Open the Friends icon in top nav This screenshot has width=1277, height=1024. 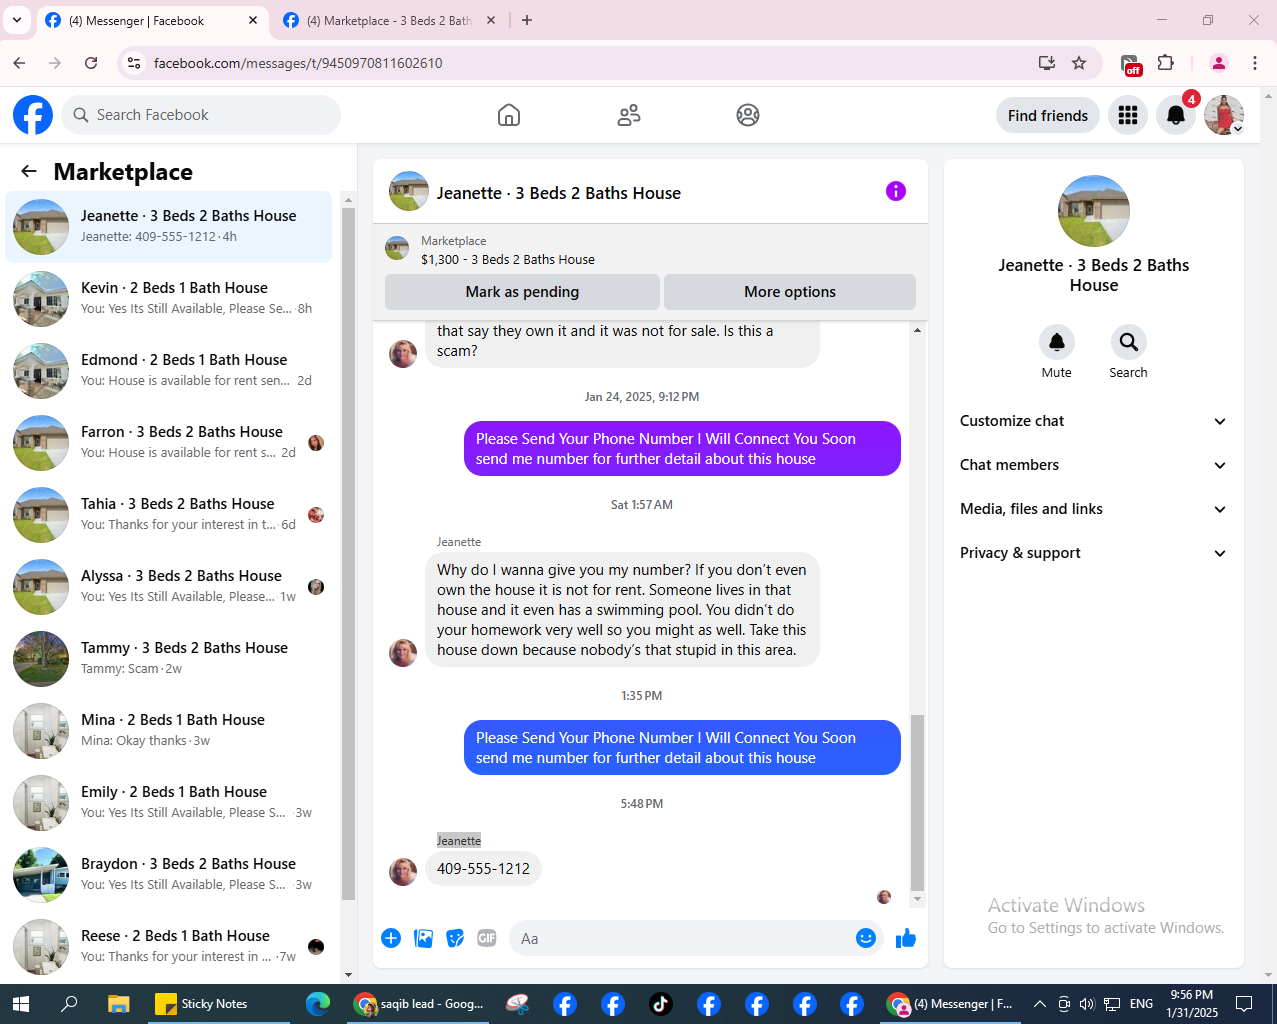(x=629, y=115)
